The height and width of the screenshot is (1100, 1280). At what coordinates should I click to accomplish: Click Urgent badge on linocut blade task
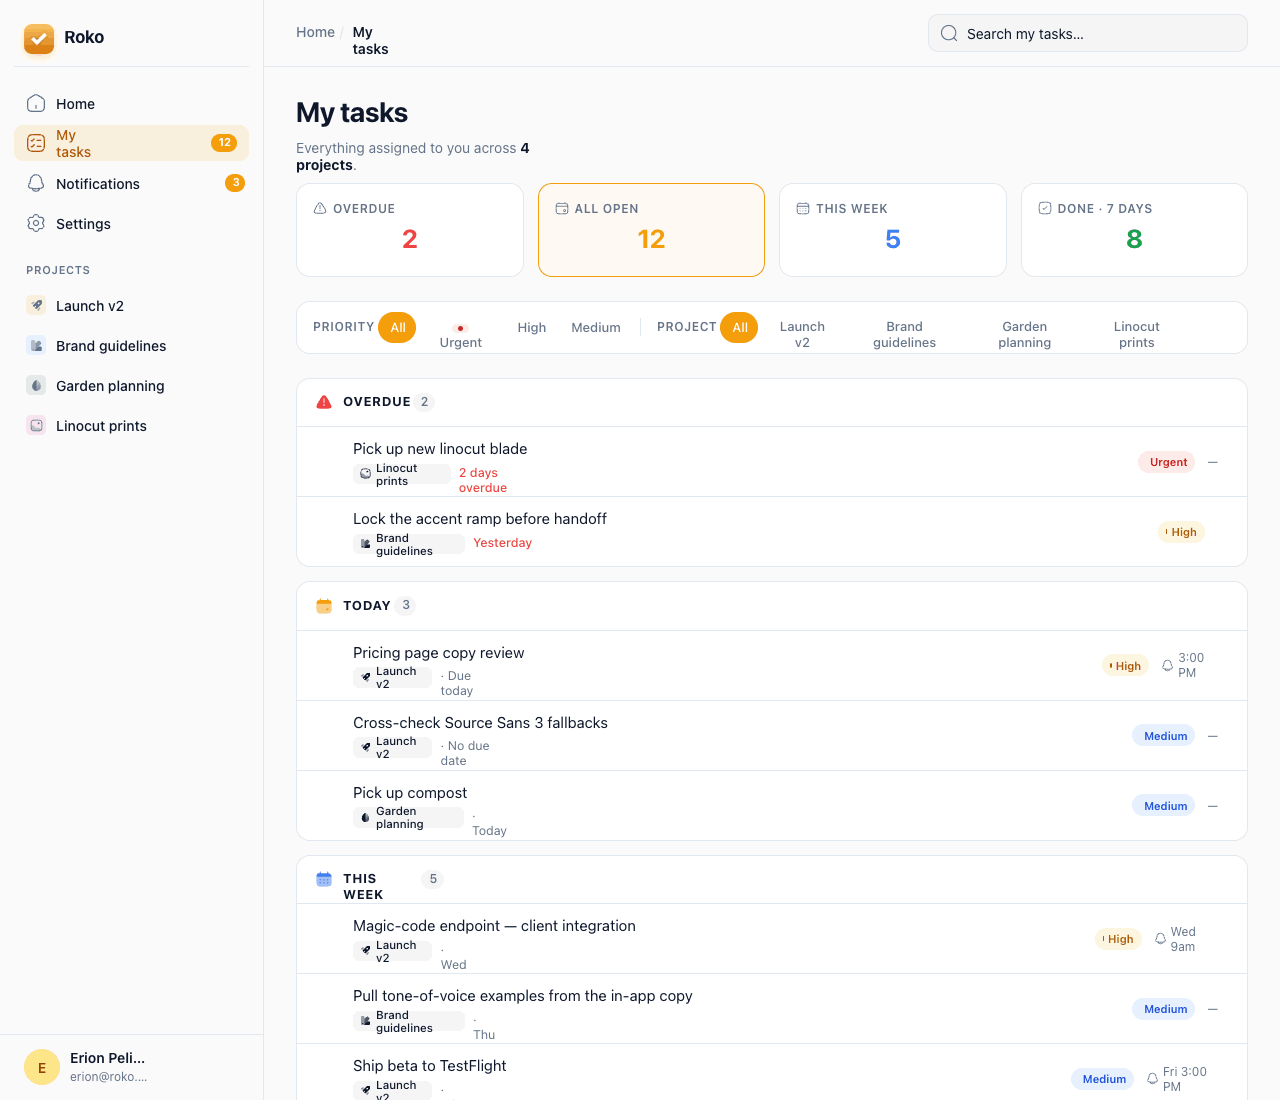[x=1167, y=462]
